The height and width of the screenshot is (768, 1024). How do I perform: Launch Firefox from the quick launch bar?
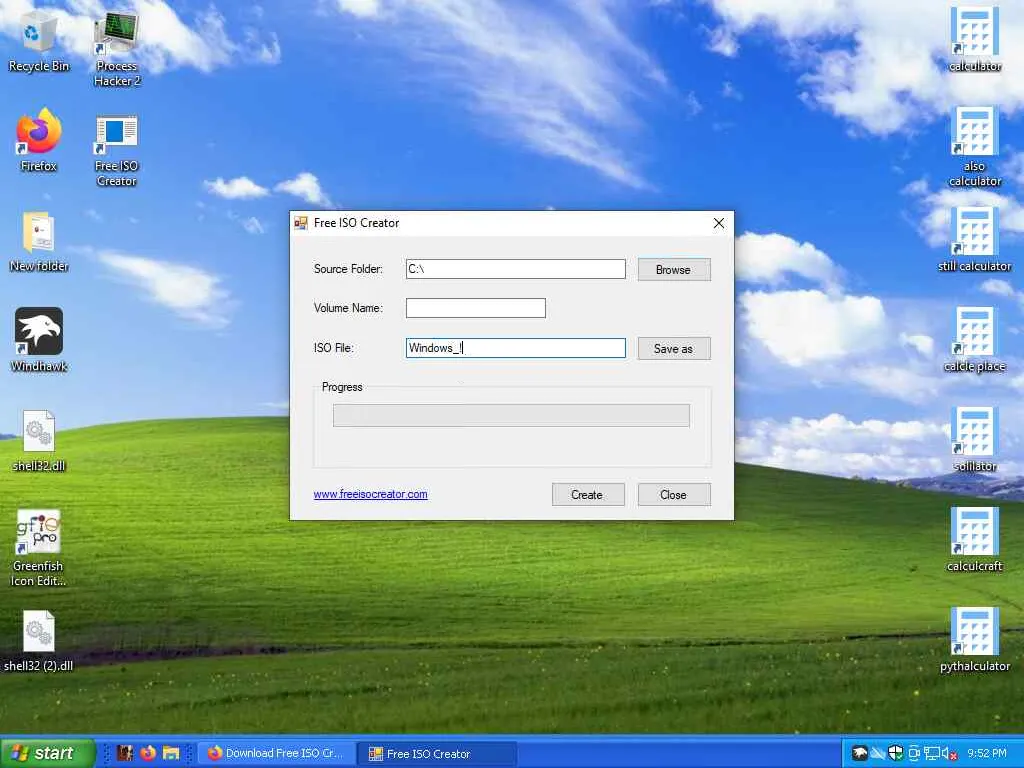pyautogui.click(x=148, y=753)
